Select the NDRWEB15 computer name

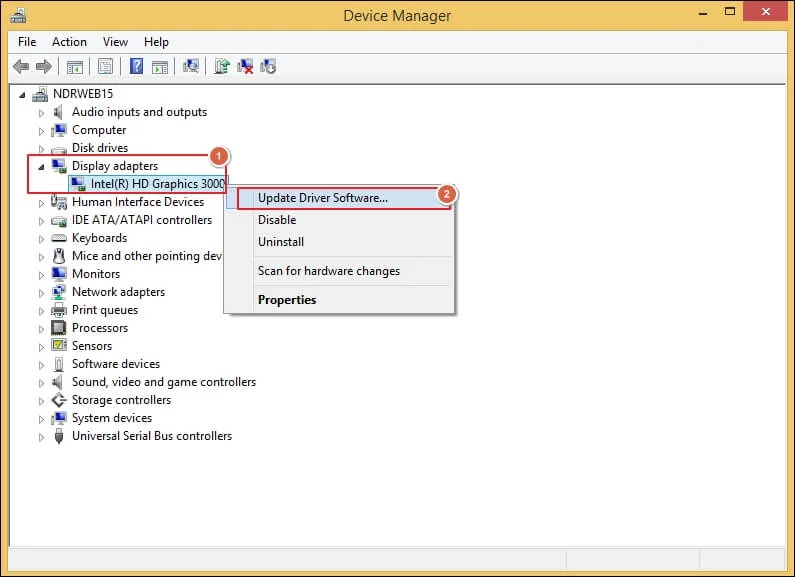coord(83,94)
